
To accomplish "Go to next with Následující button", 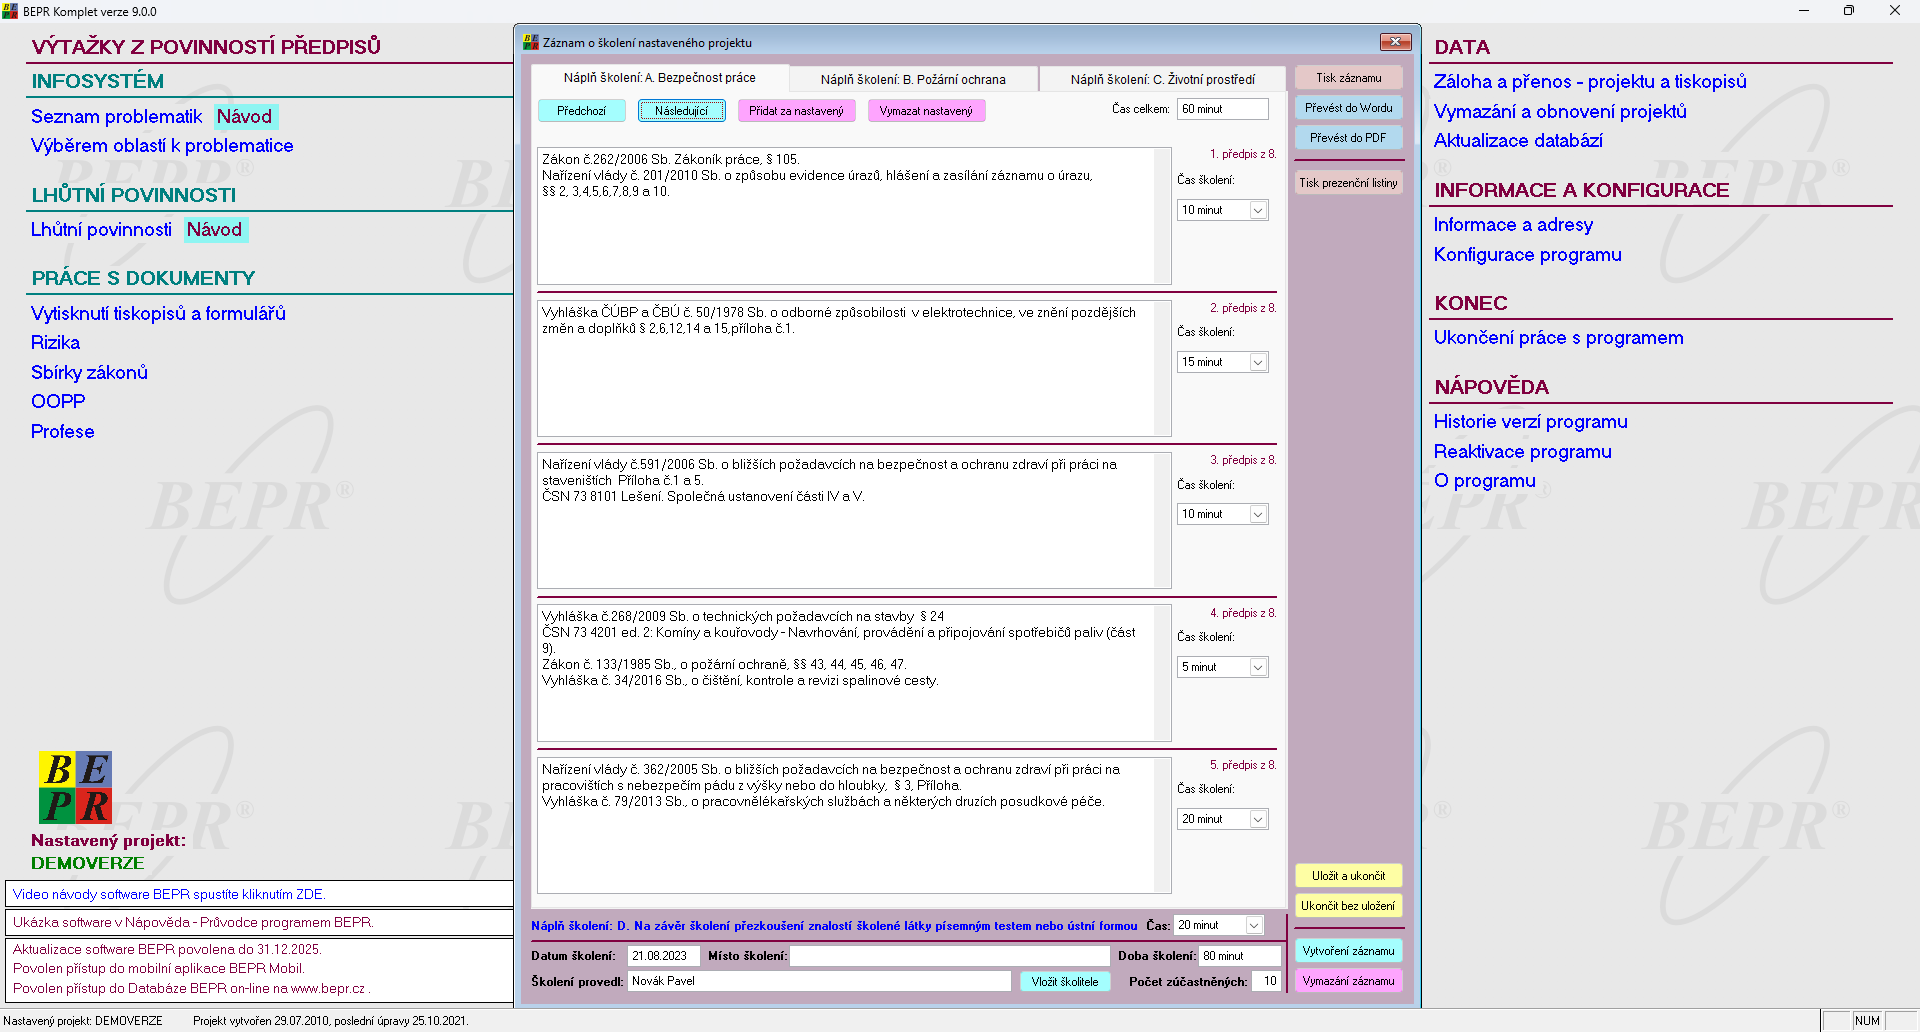I will tap(681, 111).
